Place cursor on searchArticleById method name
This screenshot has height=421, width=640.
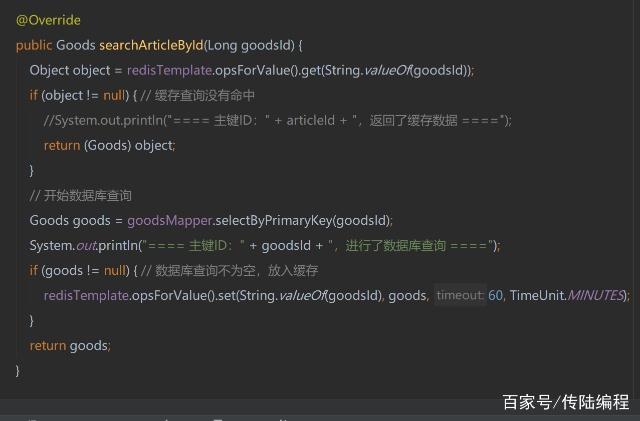pyautogui.click(x=151, y=45)
